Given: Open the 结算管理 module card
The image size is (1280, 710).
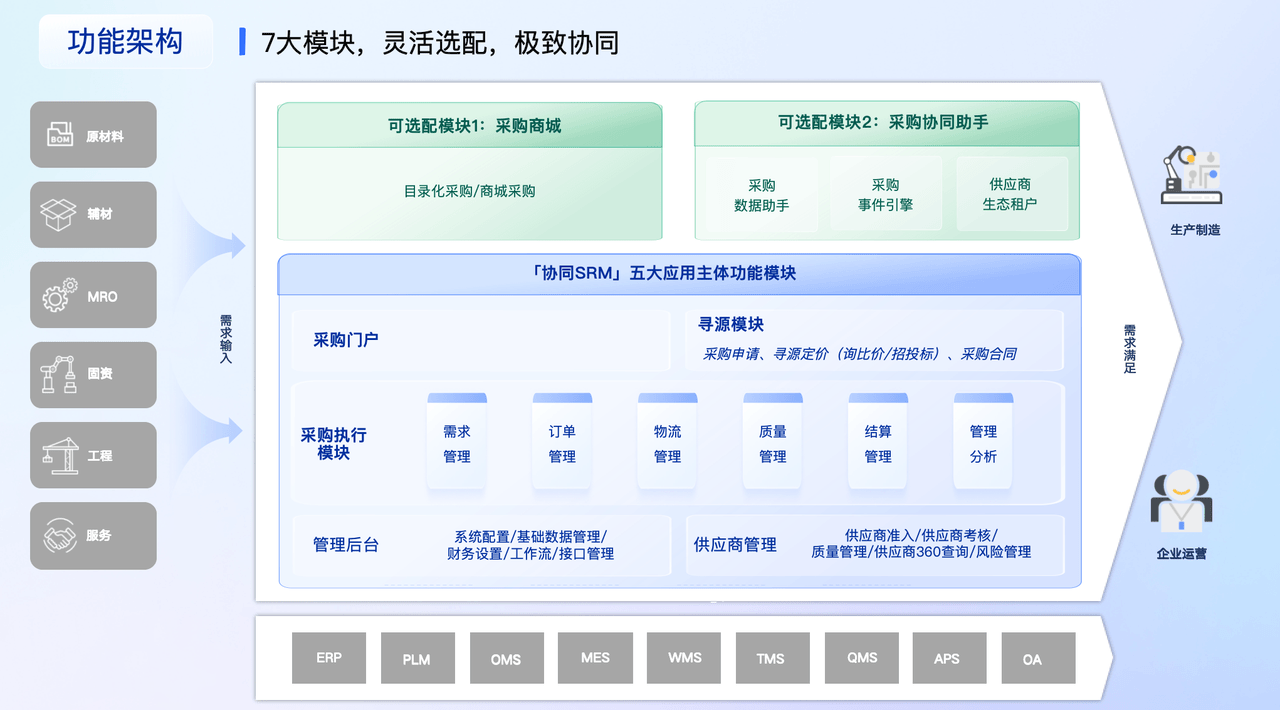Looking at the screenshot, I should pyautogui.click(x=878, y=443).
